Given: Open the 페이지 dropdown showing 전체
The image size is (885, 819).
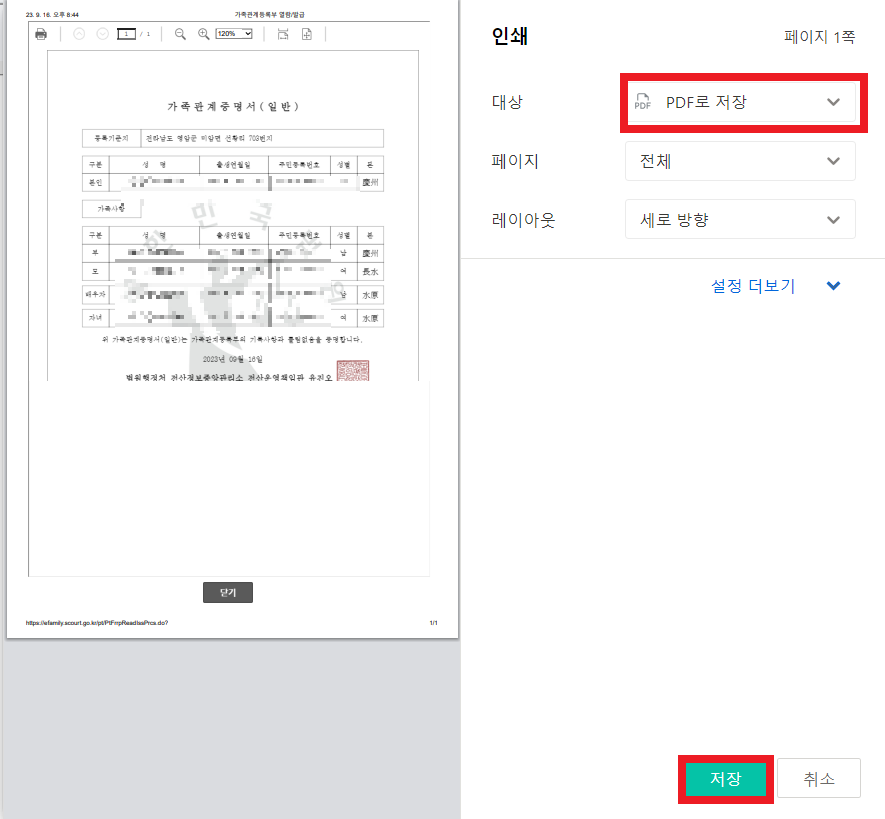Looking at the screenshot, I should [x=740, y=161].
